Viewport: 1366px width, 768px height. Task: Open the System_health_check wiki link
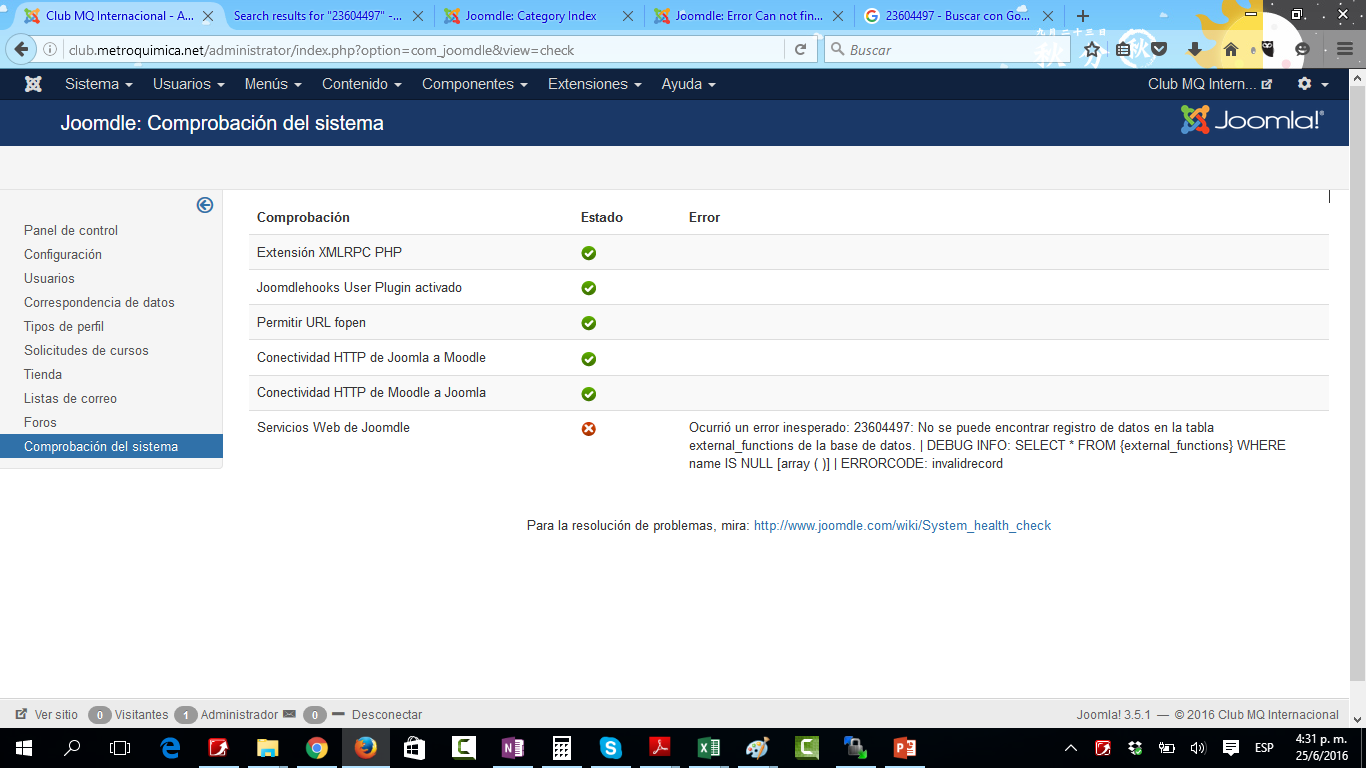(x=902, y=525)
